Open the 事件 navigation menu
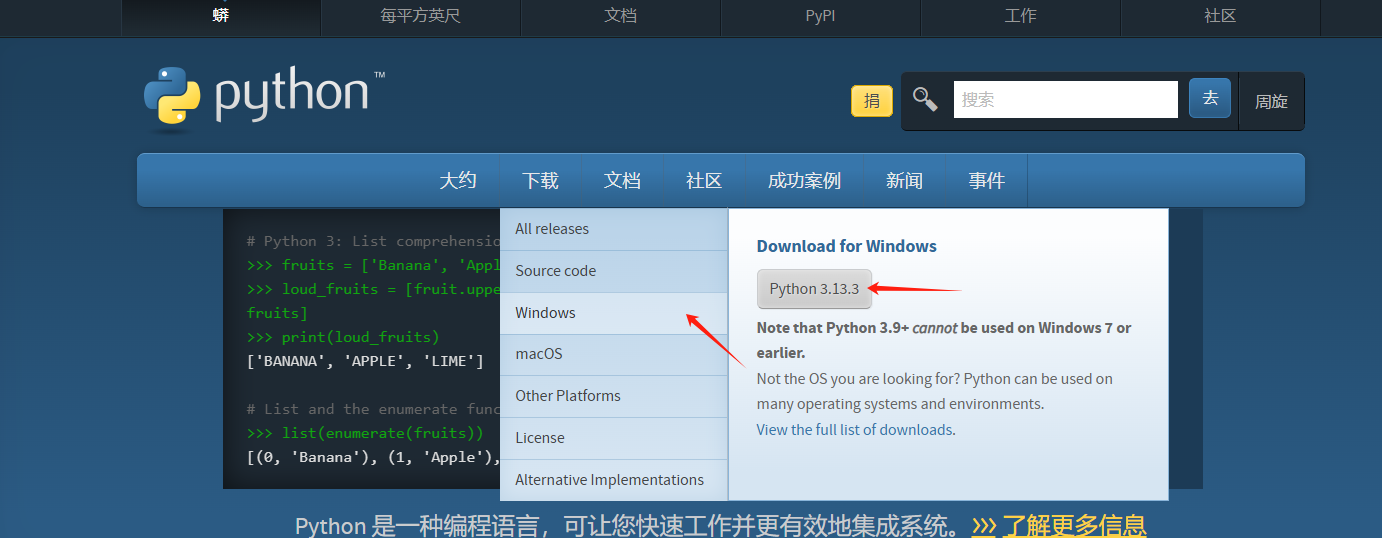Viewport: 1382px width, 538px height. click(986, 181)
